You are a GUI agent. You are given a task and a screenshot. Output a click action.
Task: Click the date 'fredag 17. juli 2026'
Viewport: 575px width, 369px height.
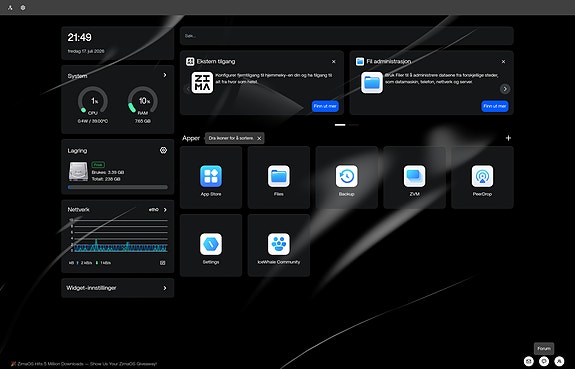click(86, 51)
